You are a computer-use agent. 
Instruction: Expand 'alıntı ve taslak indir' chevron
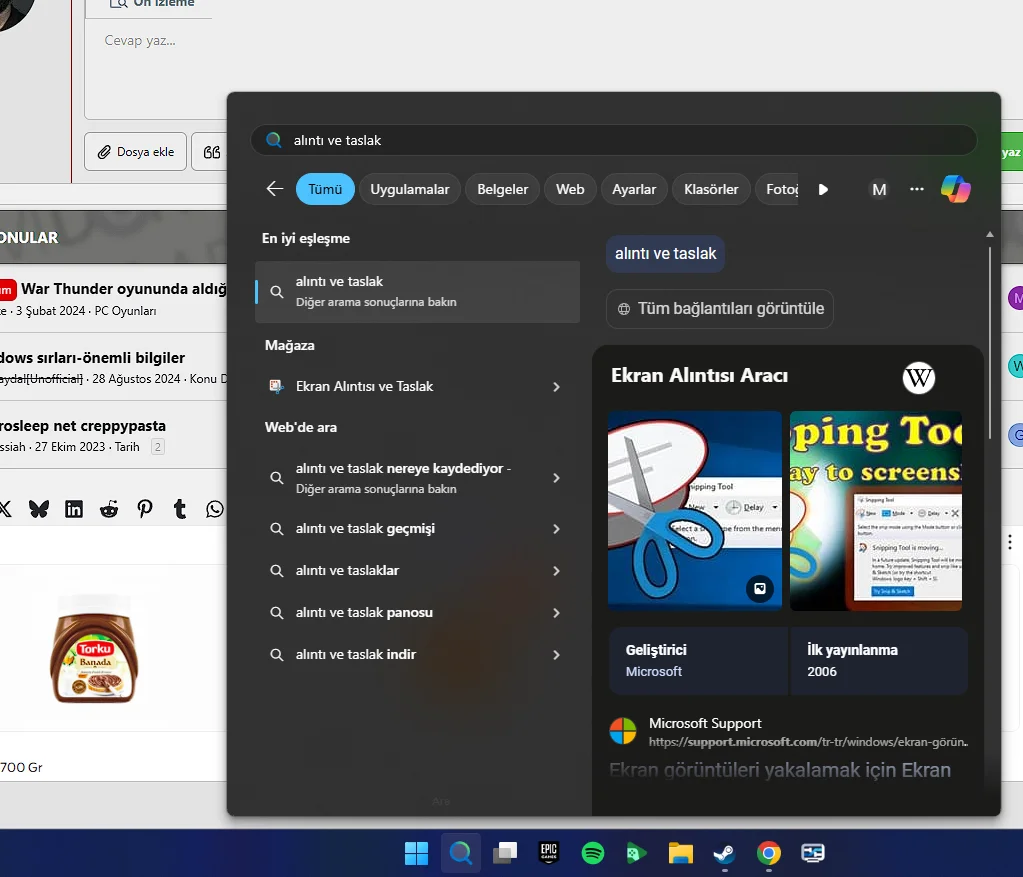pos(556,654)
